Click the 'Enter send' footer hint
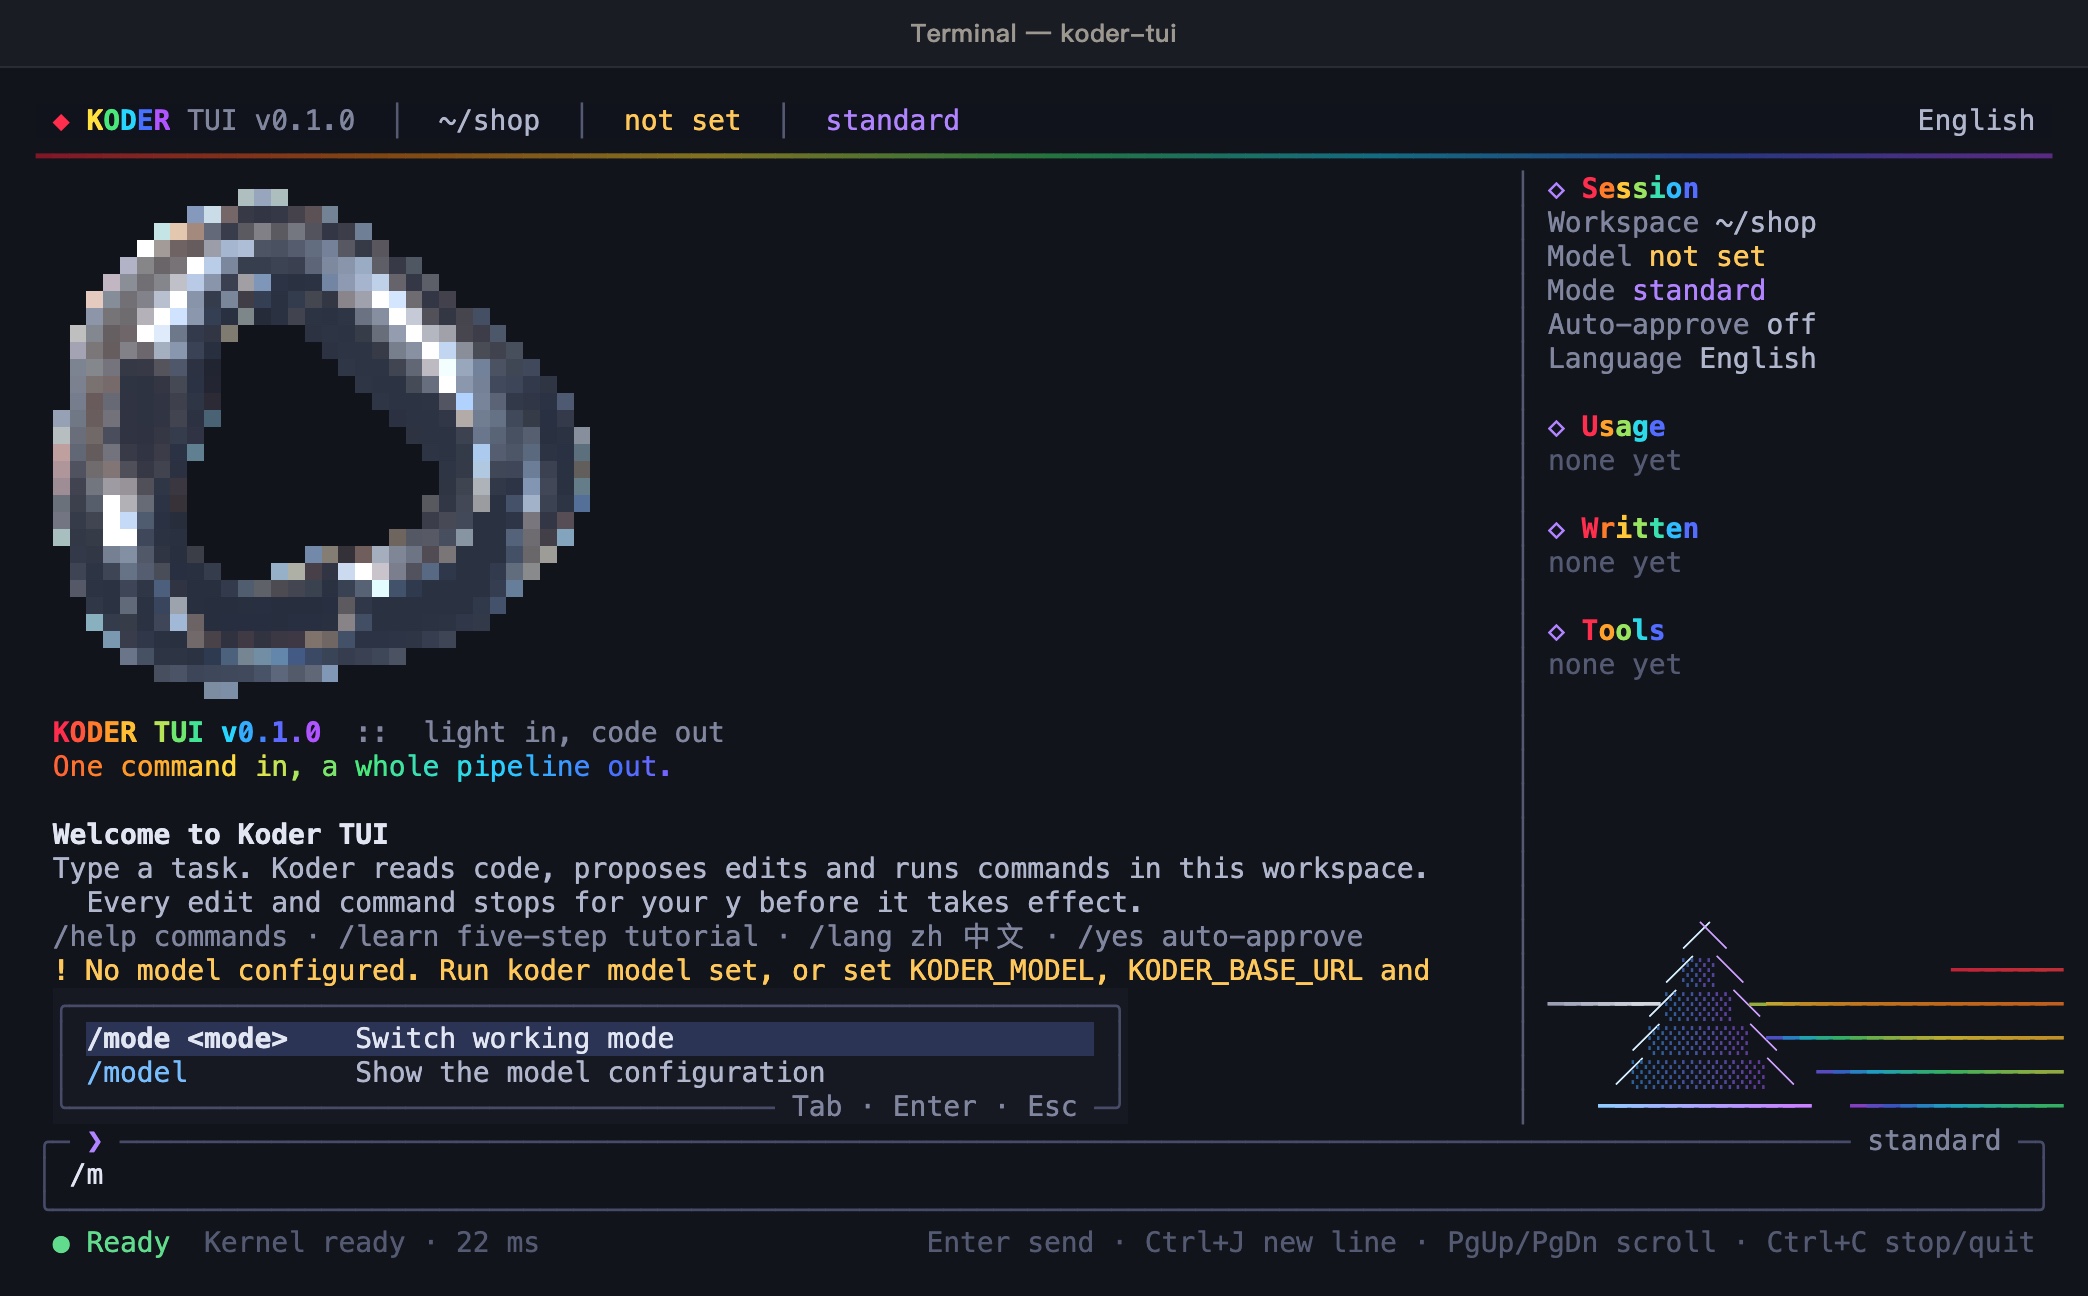 1010,1242
